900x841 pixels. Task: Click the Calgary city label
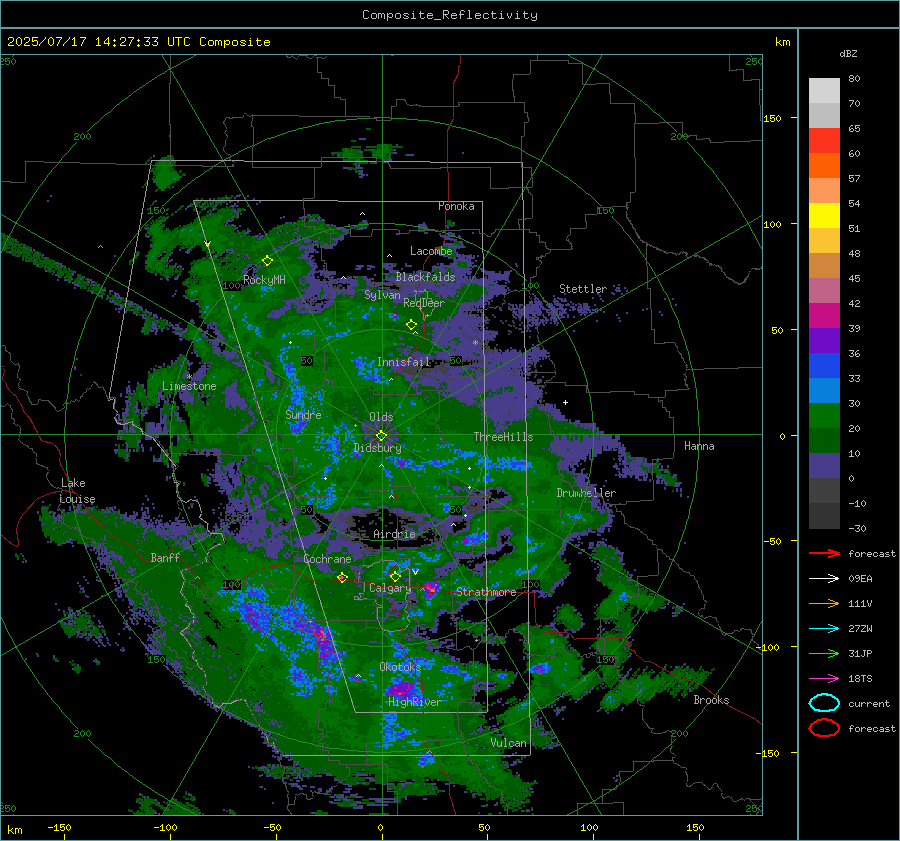[x=390, y=588]
